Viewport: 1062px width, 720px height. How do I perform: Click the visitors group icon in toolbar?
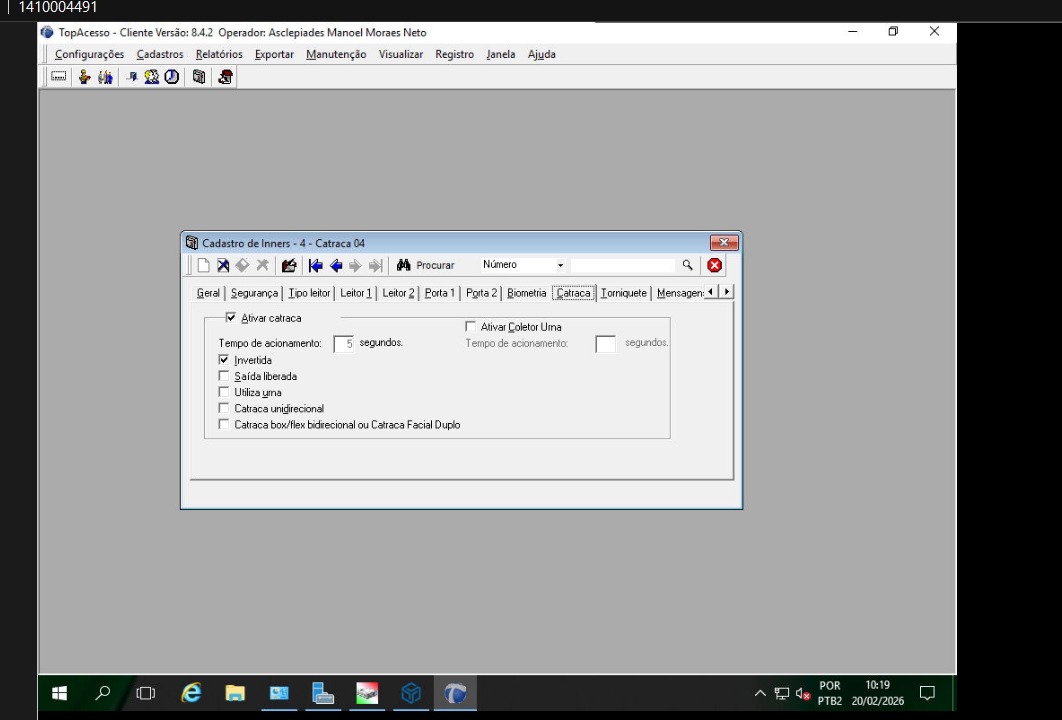pyautogui.click(x=105, y=77)
